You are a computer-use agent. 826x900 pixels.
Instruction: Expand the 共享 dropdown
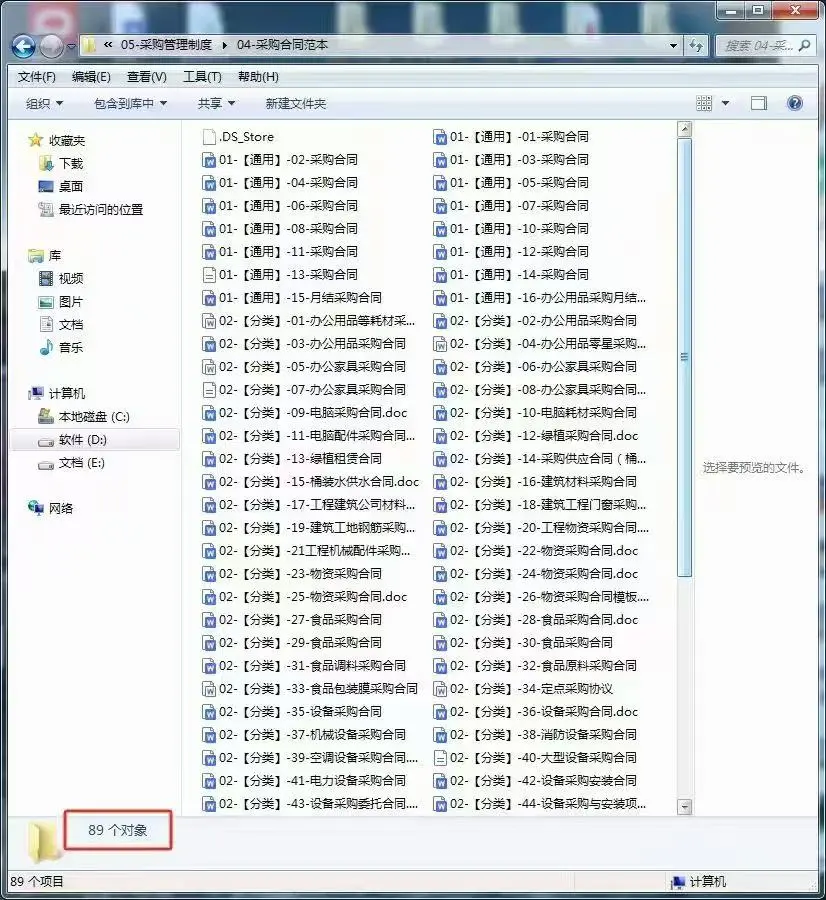[216, 103]
